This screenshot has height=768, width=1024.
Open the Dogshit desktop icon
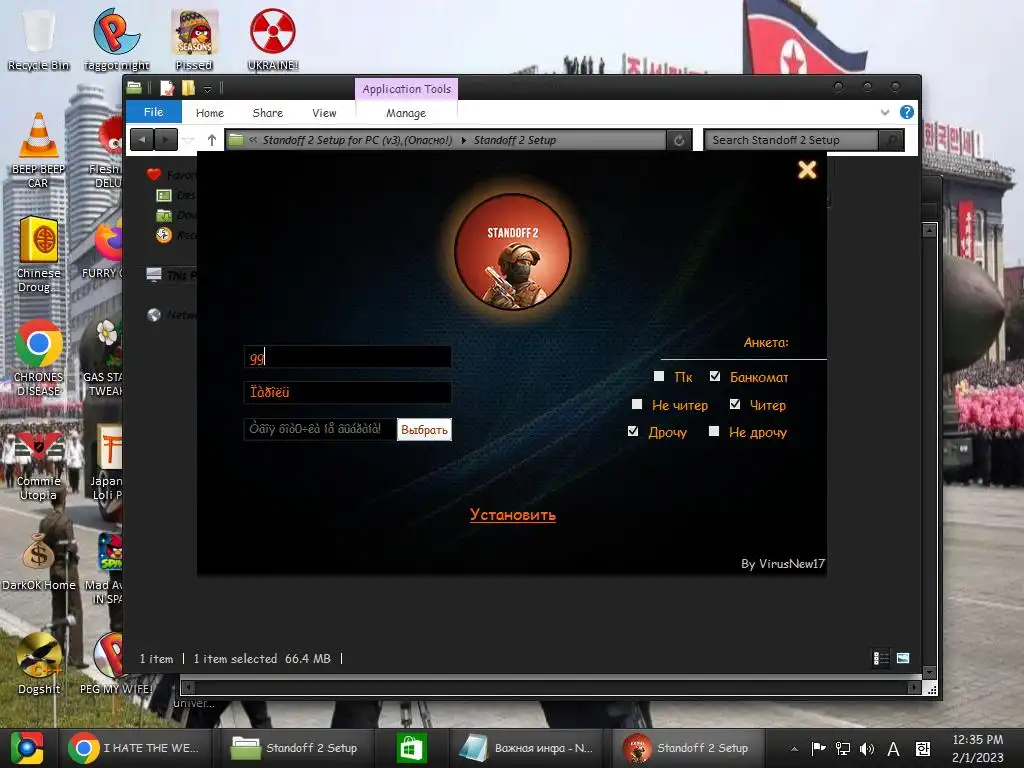coord(38,663)
